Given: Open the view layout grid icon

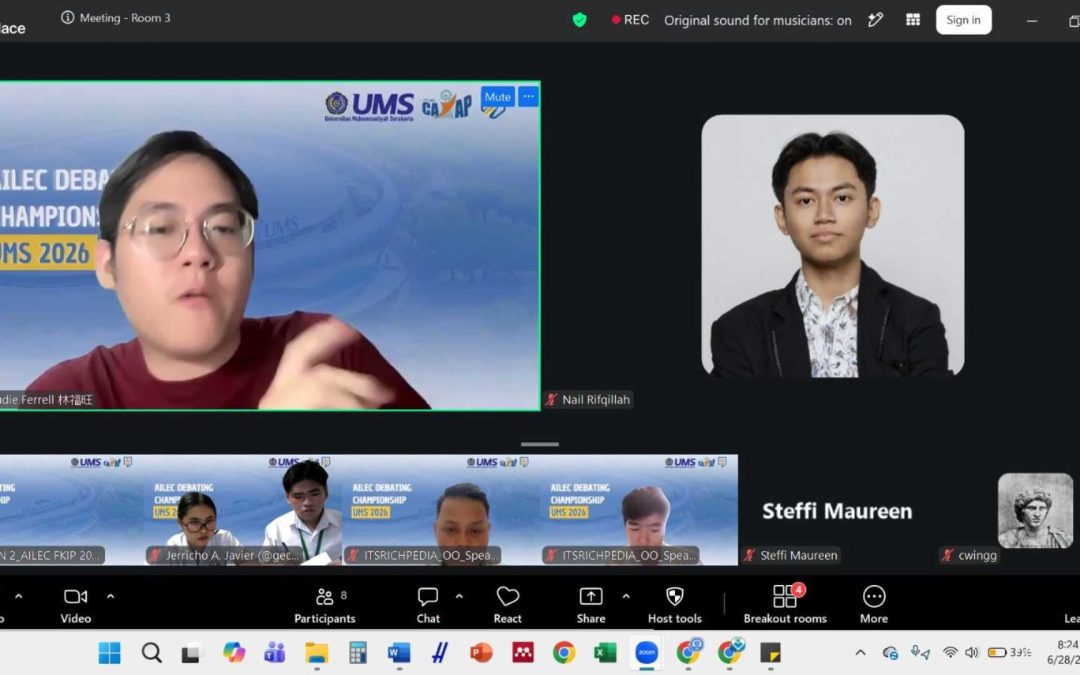Looking at the screenshot, I should pos(913,20).
